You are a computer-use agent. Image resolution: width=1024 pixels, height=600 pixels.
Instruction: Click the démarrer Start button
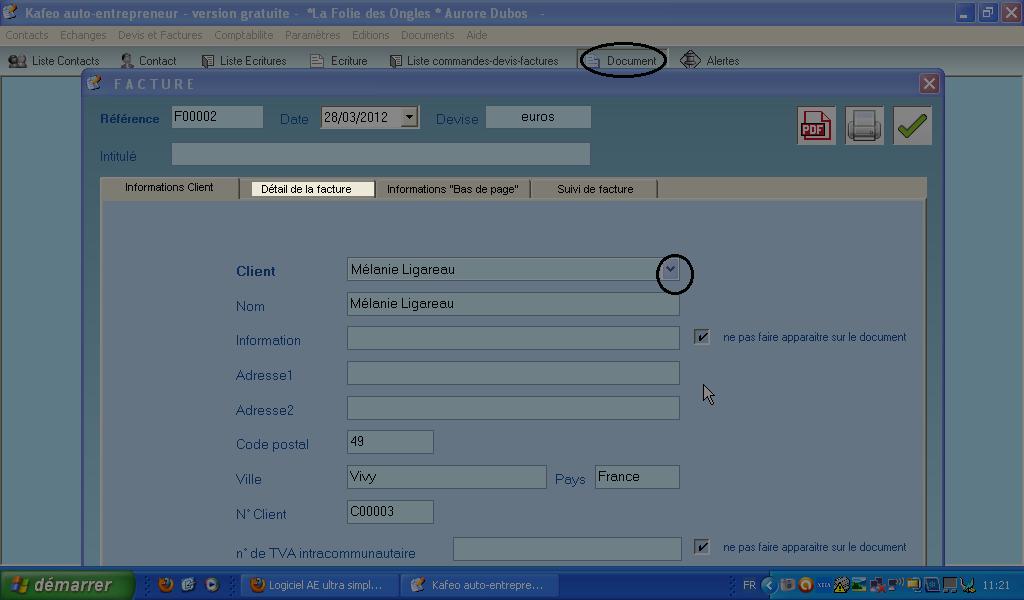tap(66, 585)
